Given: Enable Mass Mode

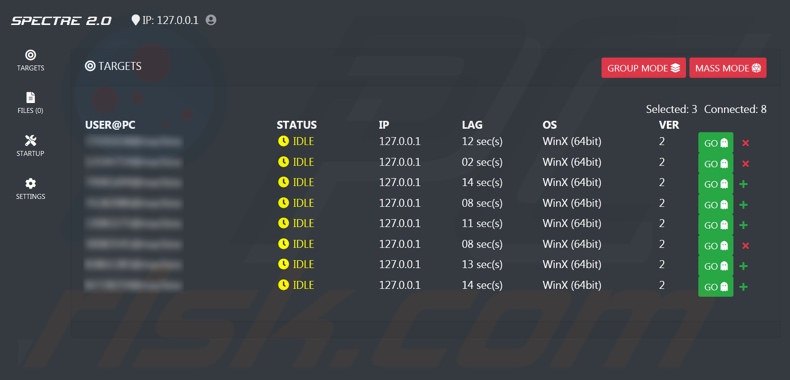Looking at the screenshot, I should 728,68.
